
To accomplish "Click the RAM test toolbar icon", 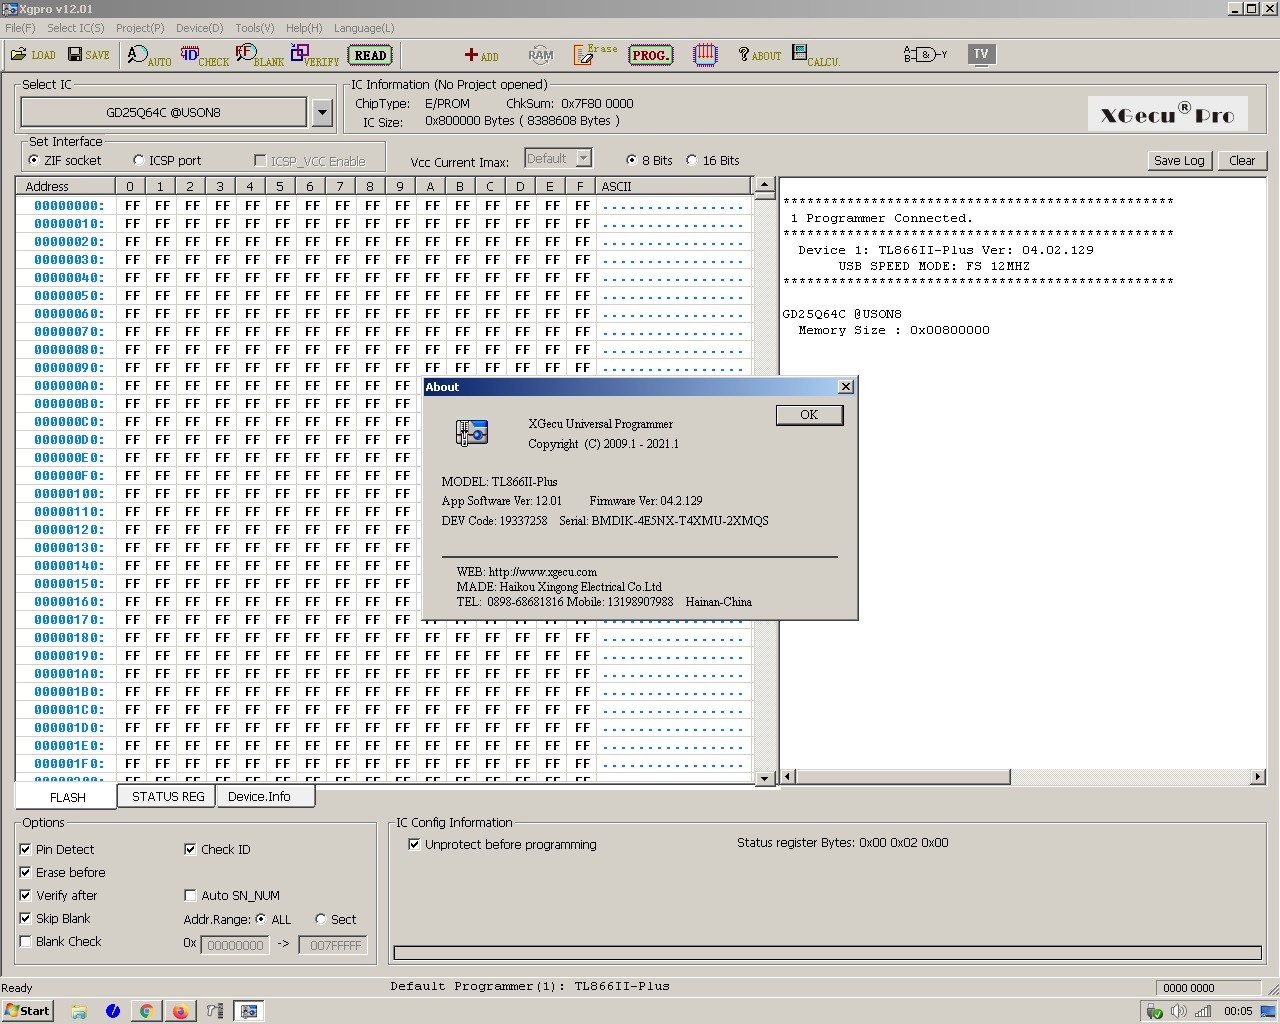I will [540, 55].
